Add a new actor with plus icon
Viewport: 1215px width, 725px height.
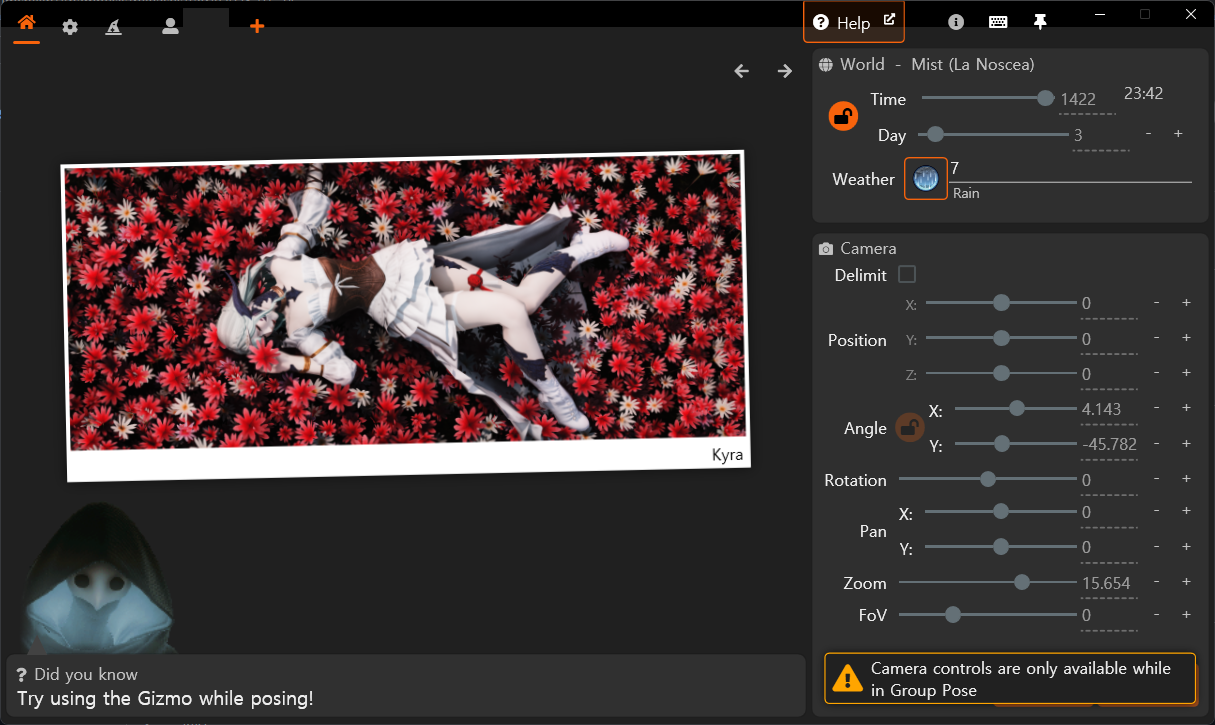click(257, 26)
